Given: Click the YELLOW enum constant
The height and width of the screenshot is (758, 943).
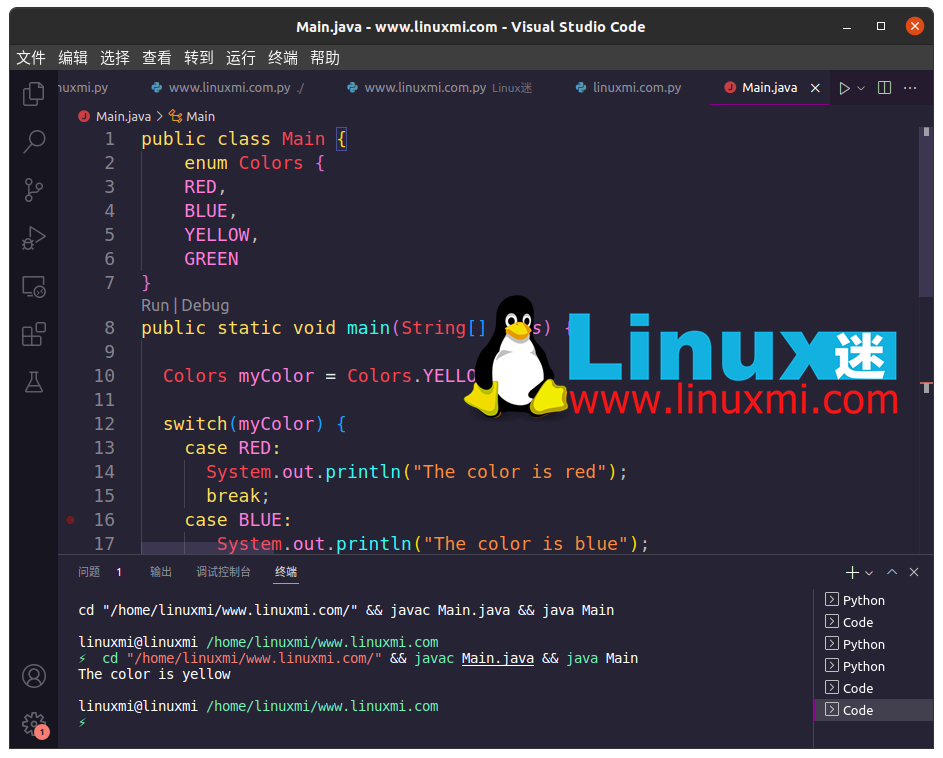Looking at the screenshot, I should pyautogui.click(x=217, y=235).
